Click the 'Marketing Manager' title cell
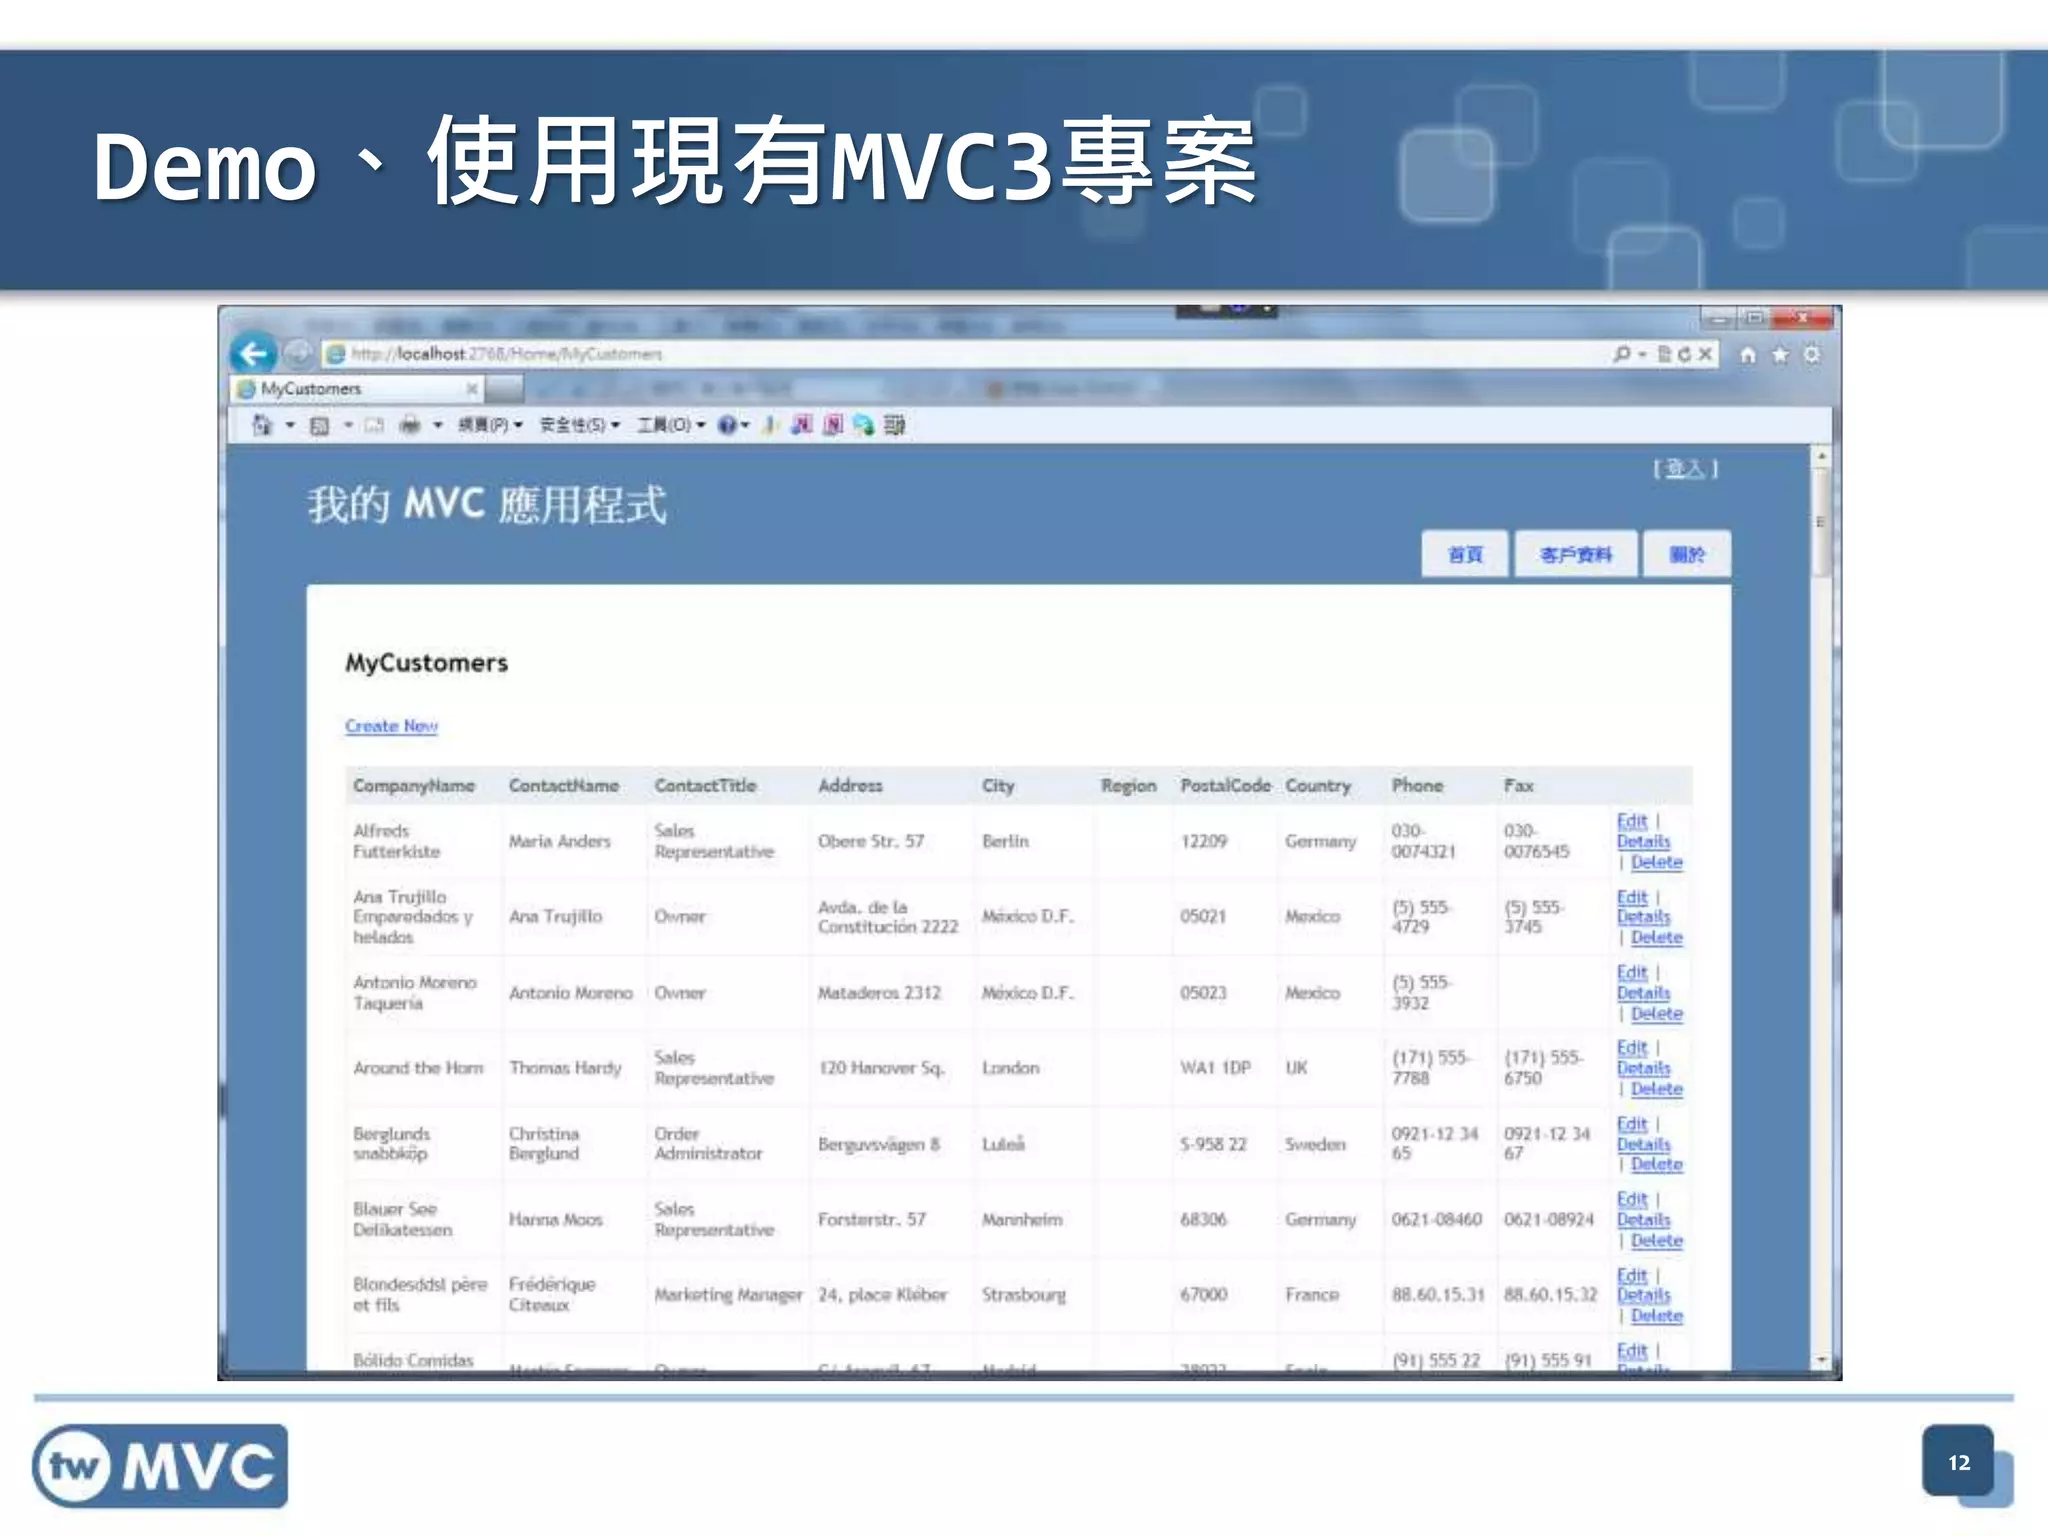 (x=728, y=1295)
